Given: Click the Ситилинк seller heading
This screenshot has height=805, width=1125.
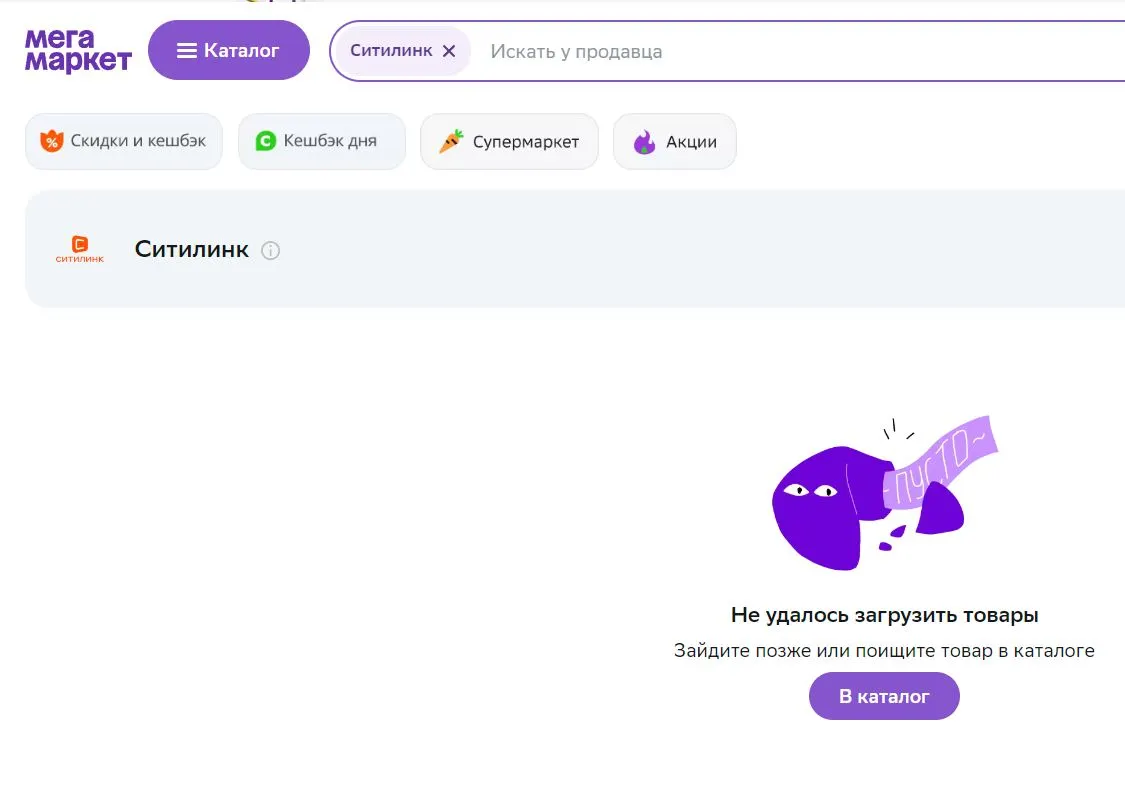Looking at the screenshot, I should pos(192,249).
